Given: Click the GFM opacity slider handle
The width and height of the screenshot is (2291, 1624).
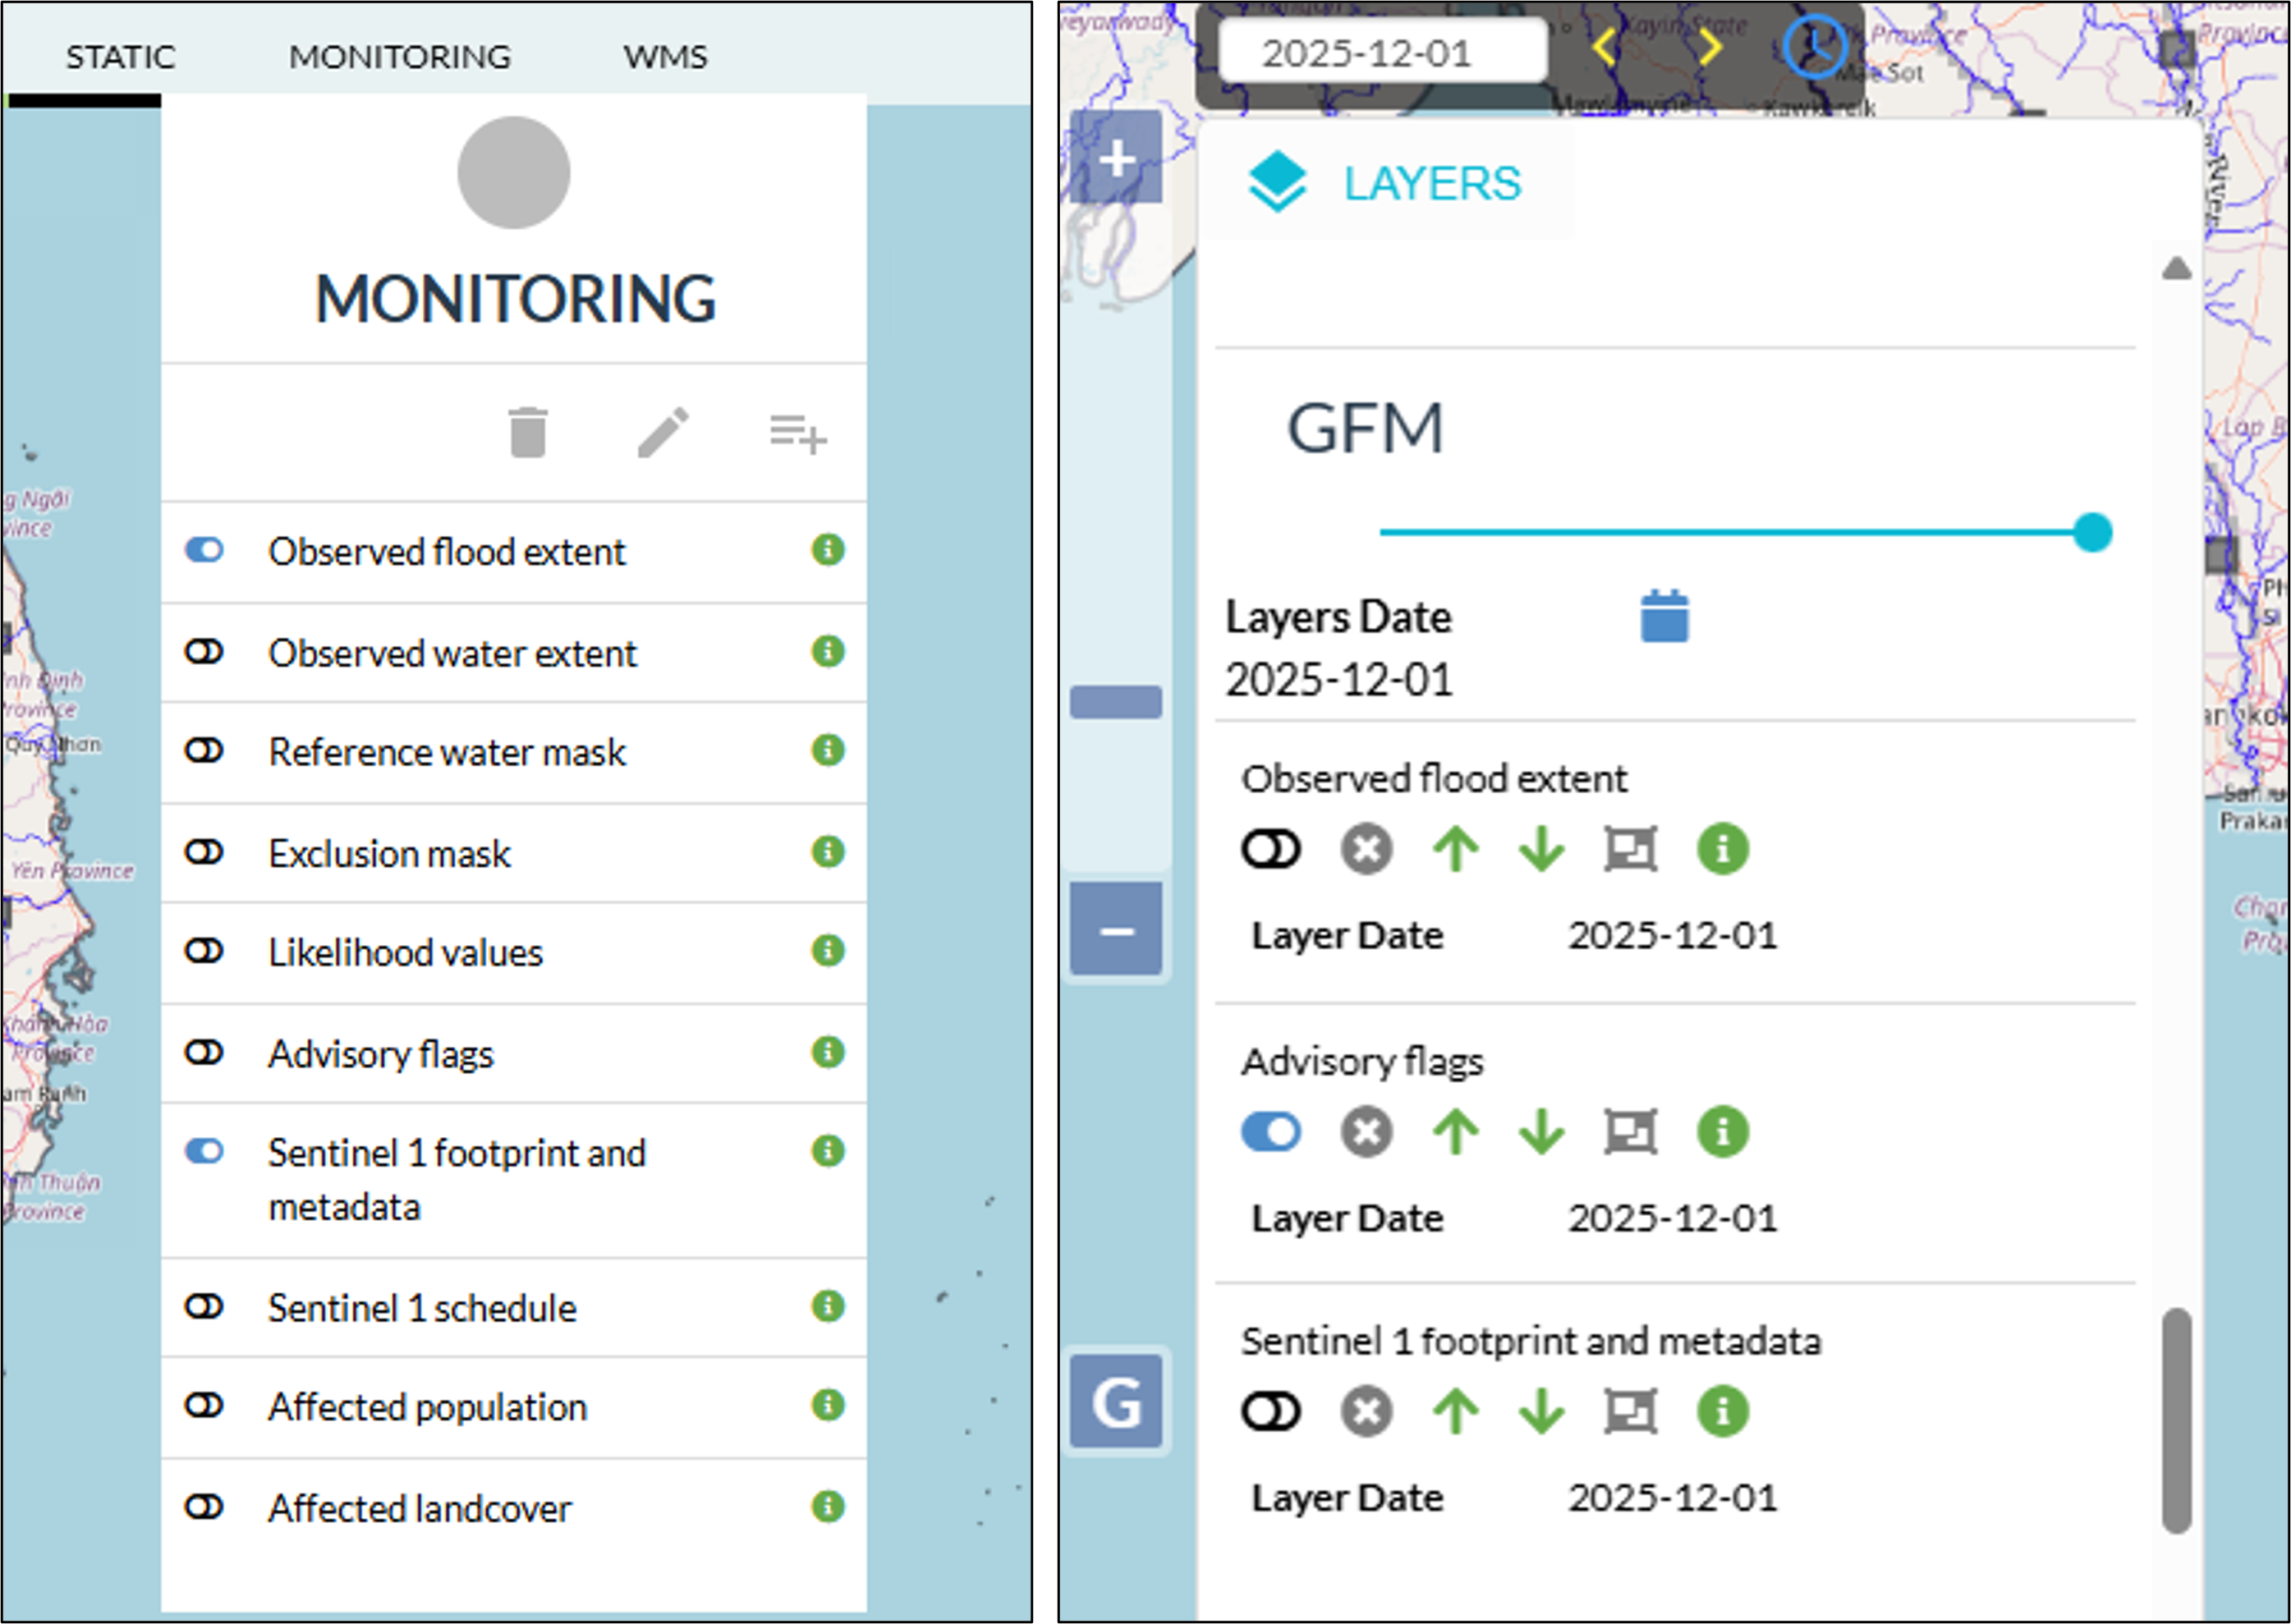Looking at the screenshot, I should 2092,532.
